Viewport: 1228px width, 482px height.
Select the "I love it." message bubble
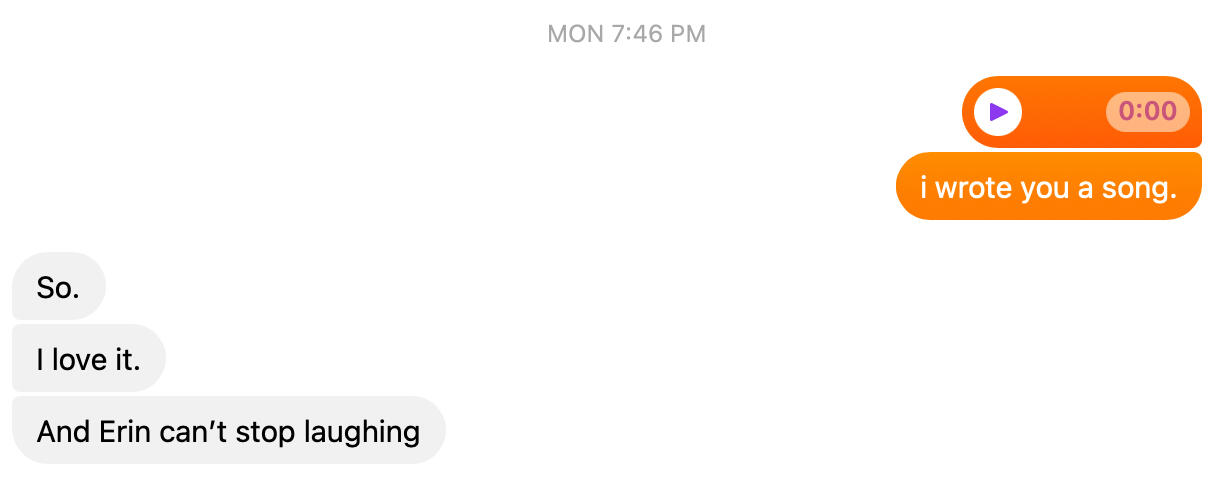tap(88, 358)
